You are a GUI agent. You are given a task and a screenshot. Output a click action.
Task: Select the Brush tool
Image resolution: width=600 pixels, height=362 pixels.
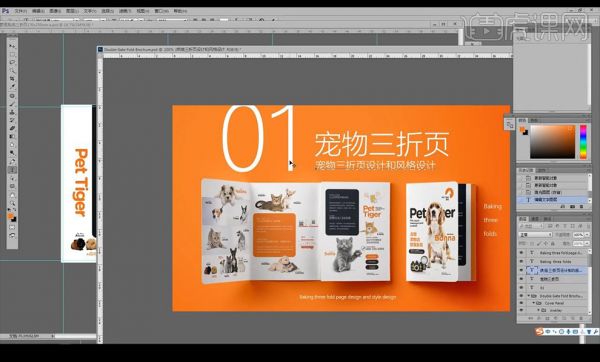pos(12,104)
